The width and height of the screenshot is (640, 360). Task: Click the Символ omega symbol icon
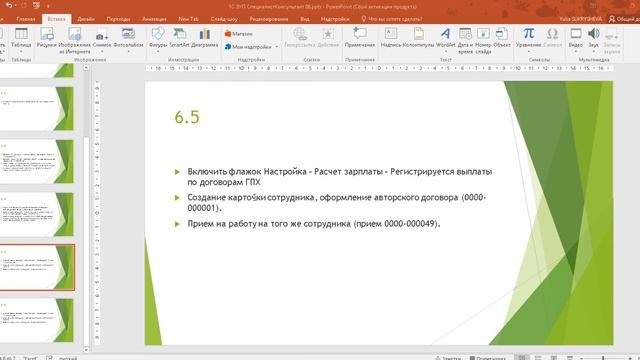553,33
